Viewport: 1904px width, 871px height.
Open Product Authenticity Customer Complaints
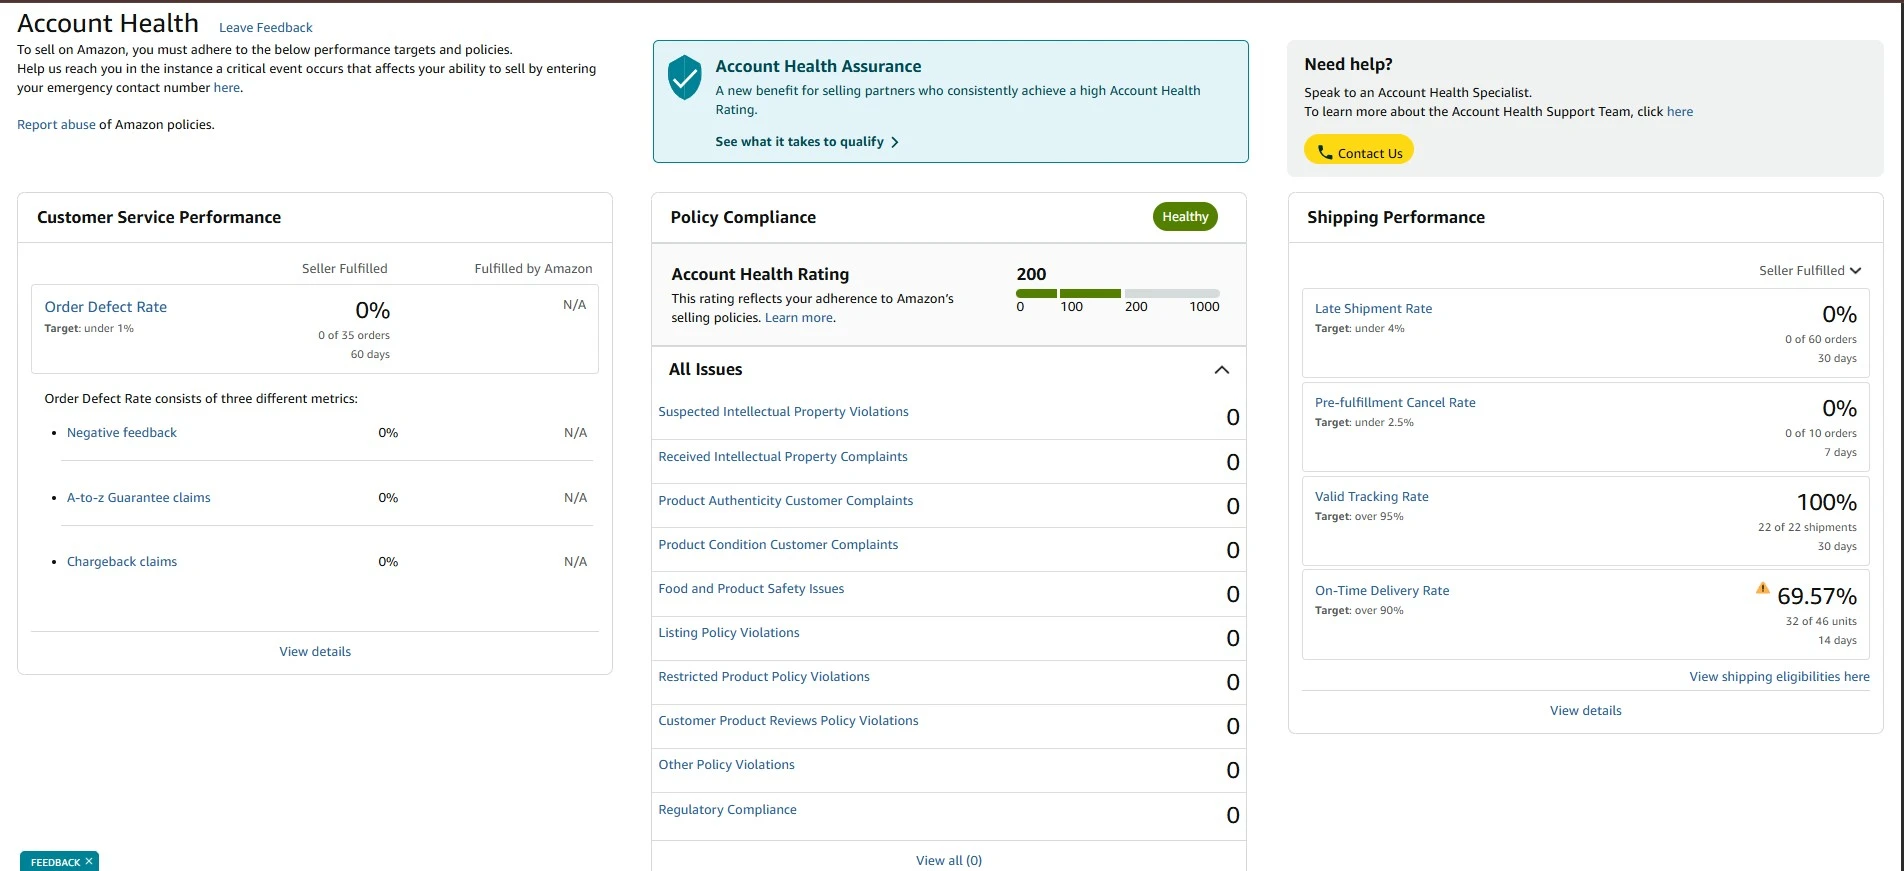click(x=785, y=501)
